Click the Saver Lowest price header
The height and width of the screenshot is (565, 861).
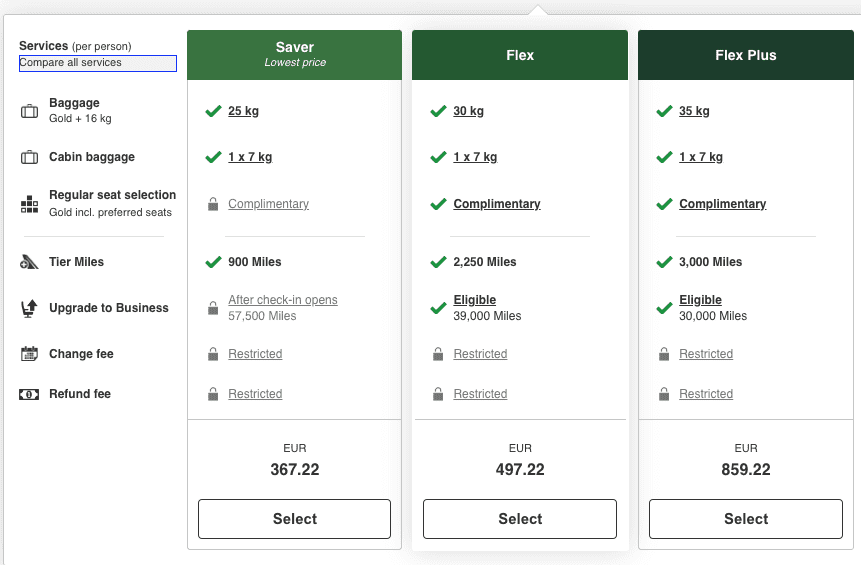(x=294, y=55)
